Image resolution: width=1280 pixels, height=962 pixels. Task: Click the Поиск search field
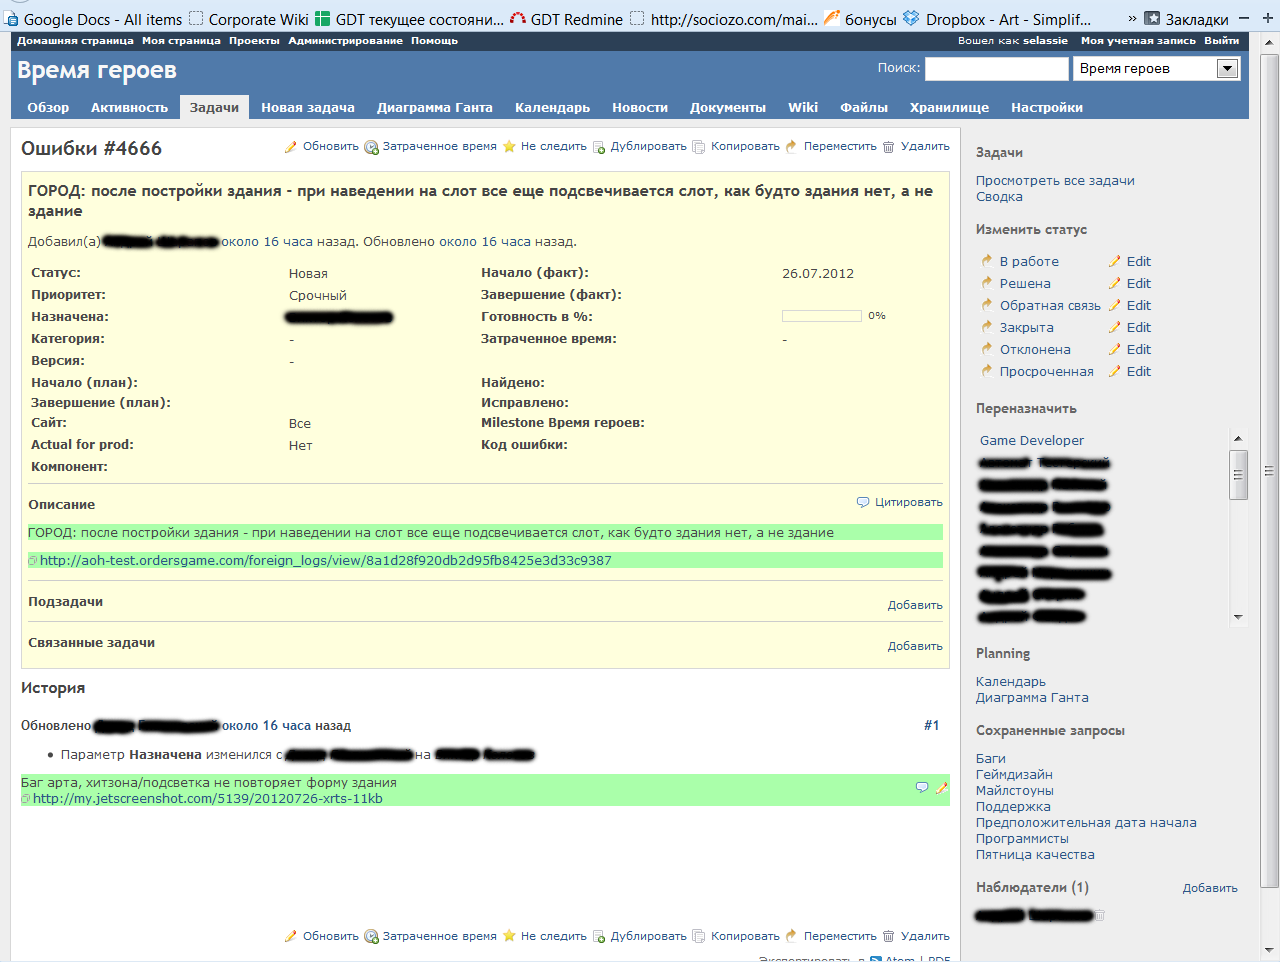click(996, 68)
